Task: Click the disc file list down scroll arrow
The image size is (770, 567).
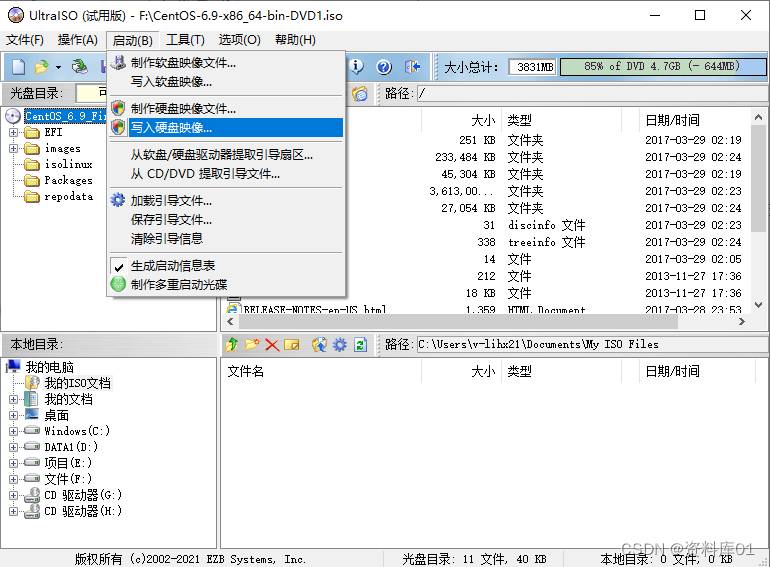Action: click(758, 305)
